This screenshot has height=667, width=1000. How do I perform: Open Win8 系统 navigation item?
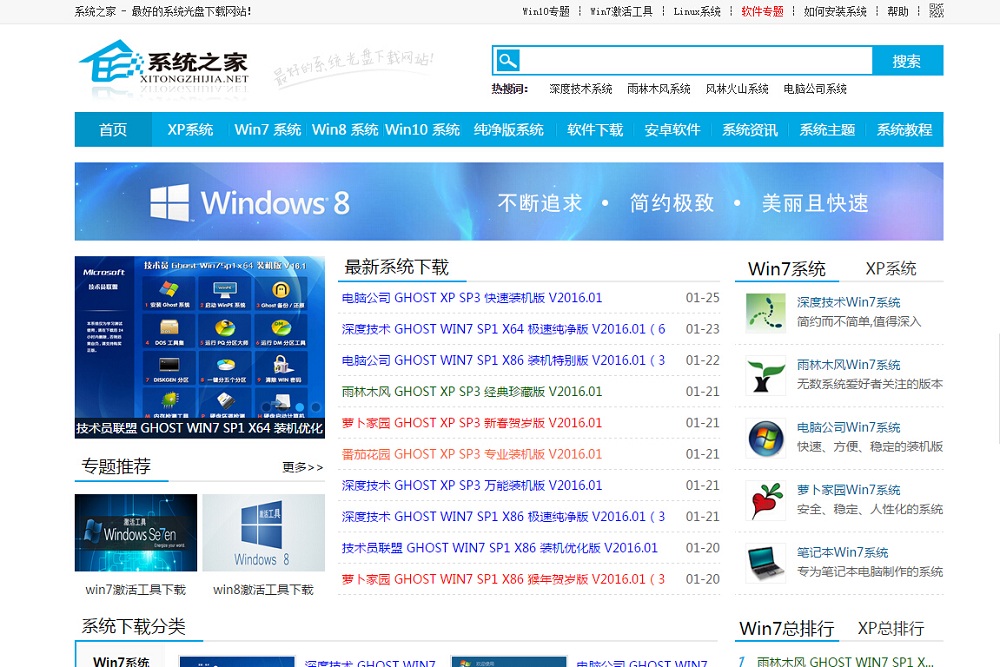click(345, 129)
